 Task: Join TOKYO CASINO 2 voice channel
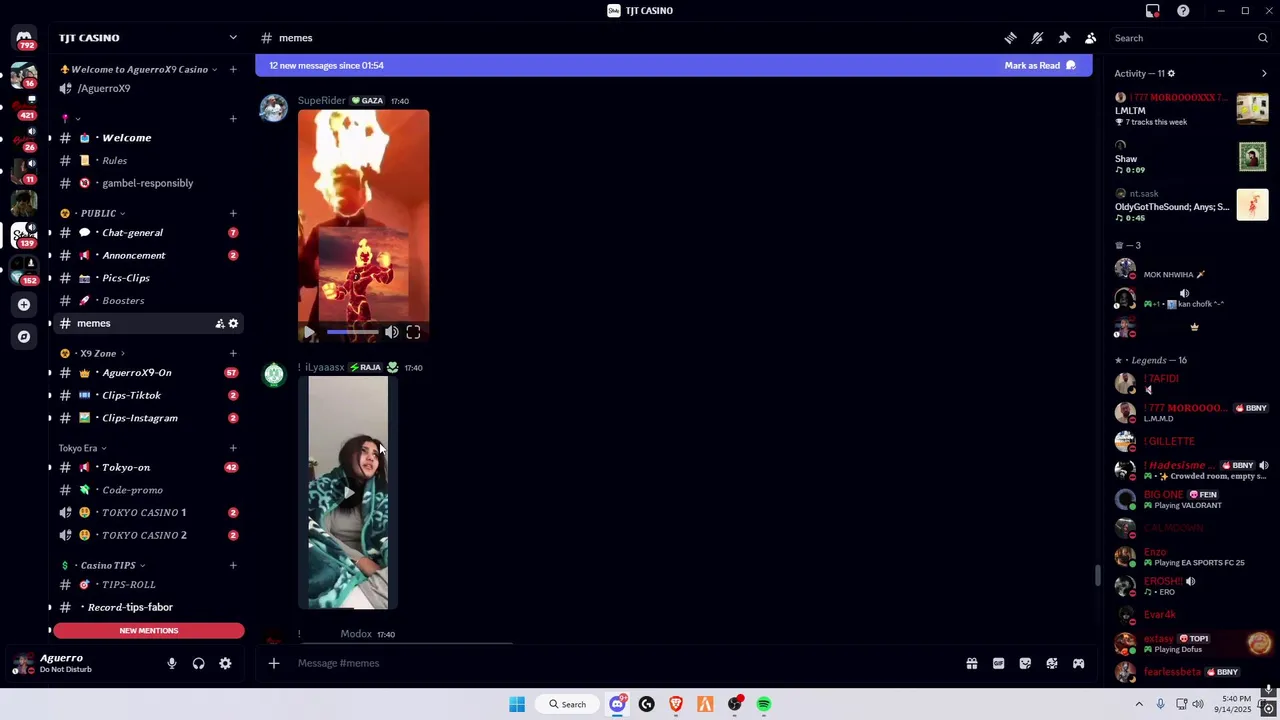148,535
